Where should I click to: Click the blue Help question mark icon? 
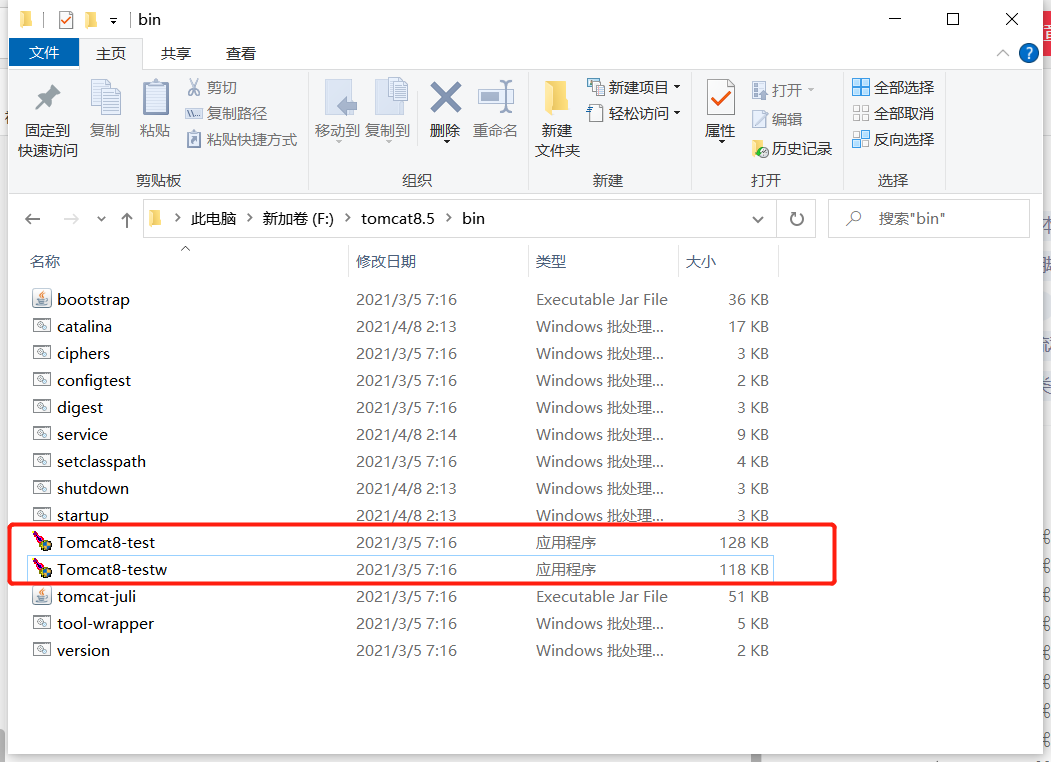[x=1028, y=53]
